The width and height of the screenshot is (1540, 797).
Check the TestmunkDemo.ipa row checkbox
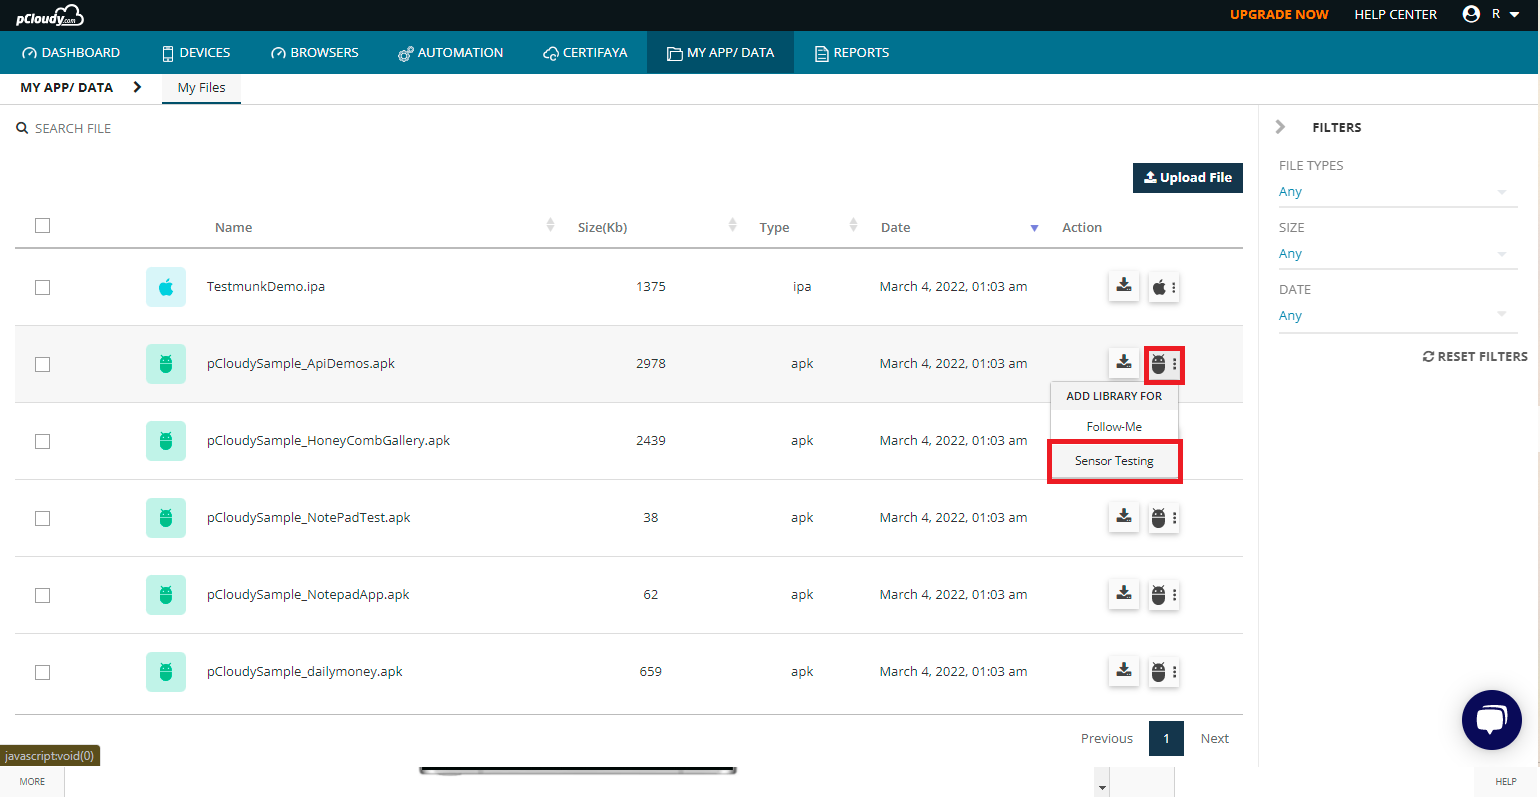pyautogui.click(x=42, y=287)
